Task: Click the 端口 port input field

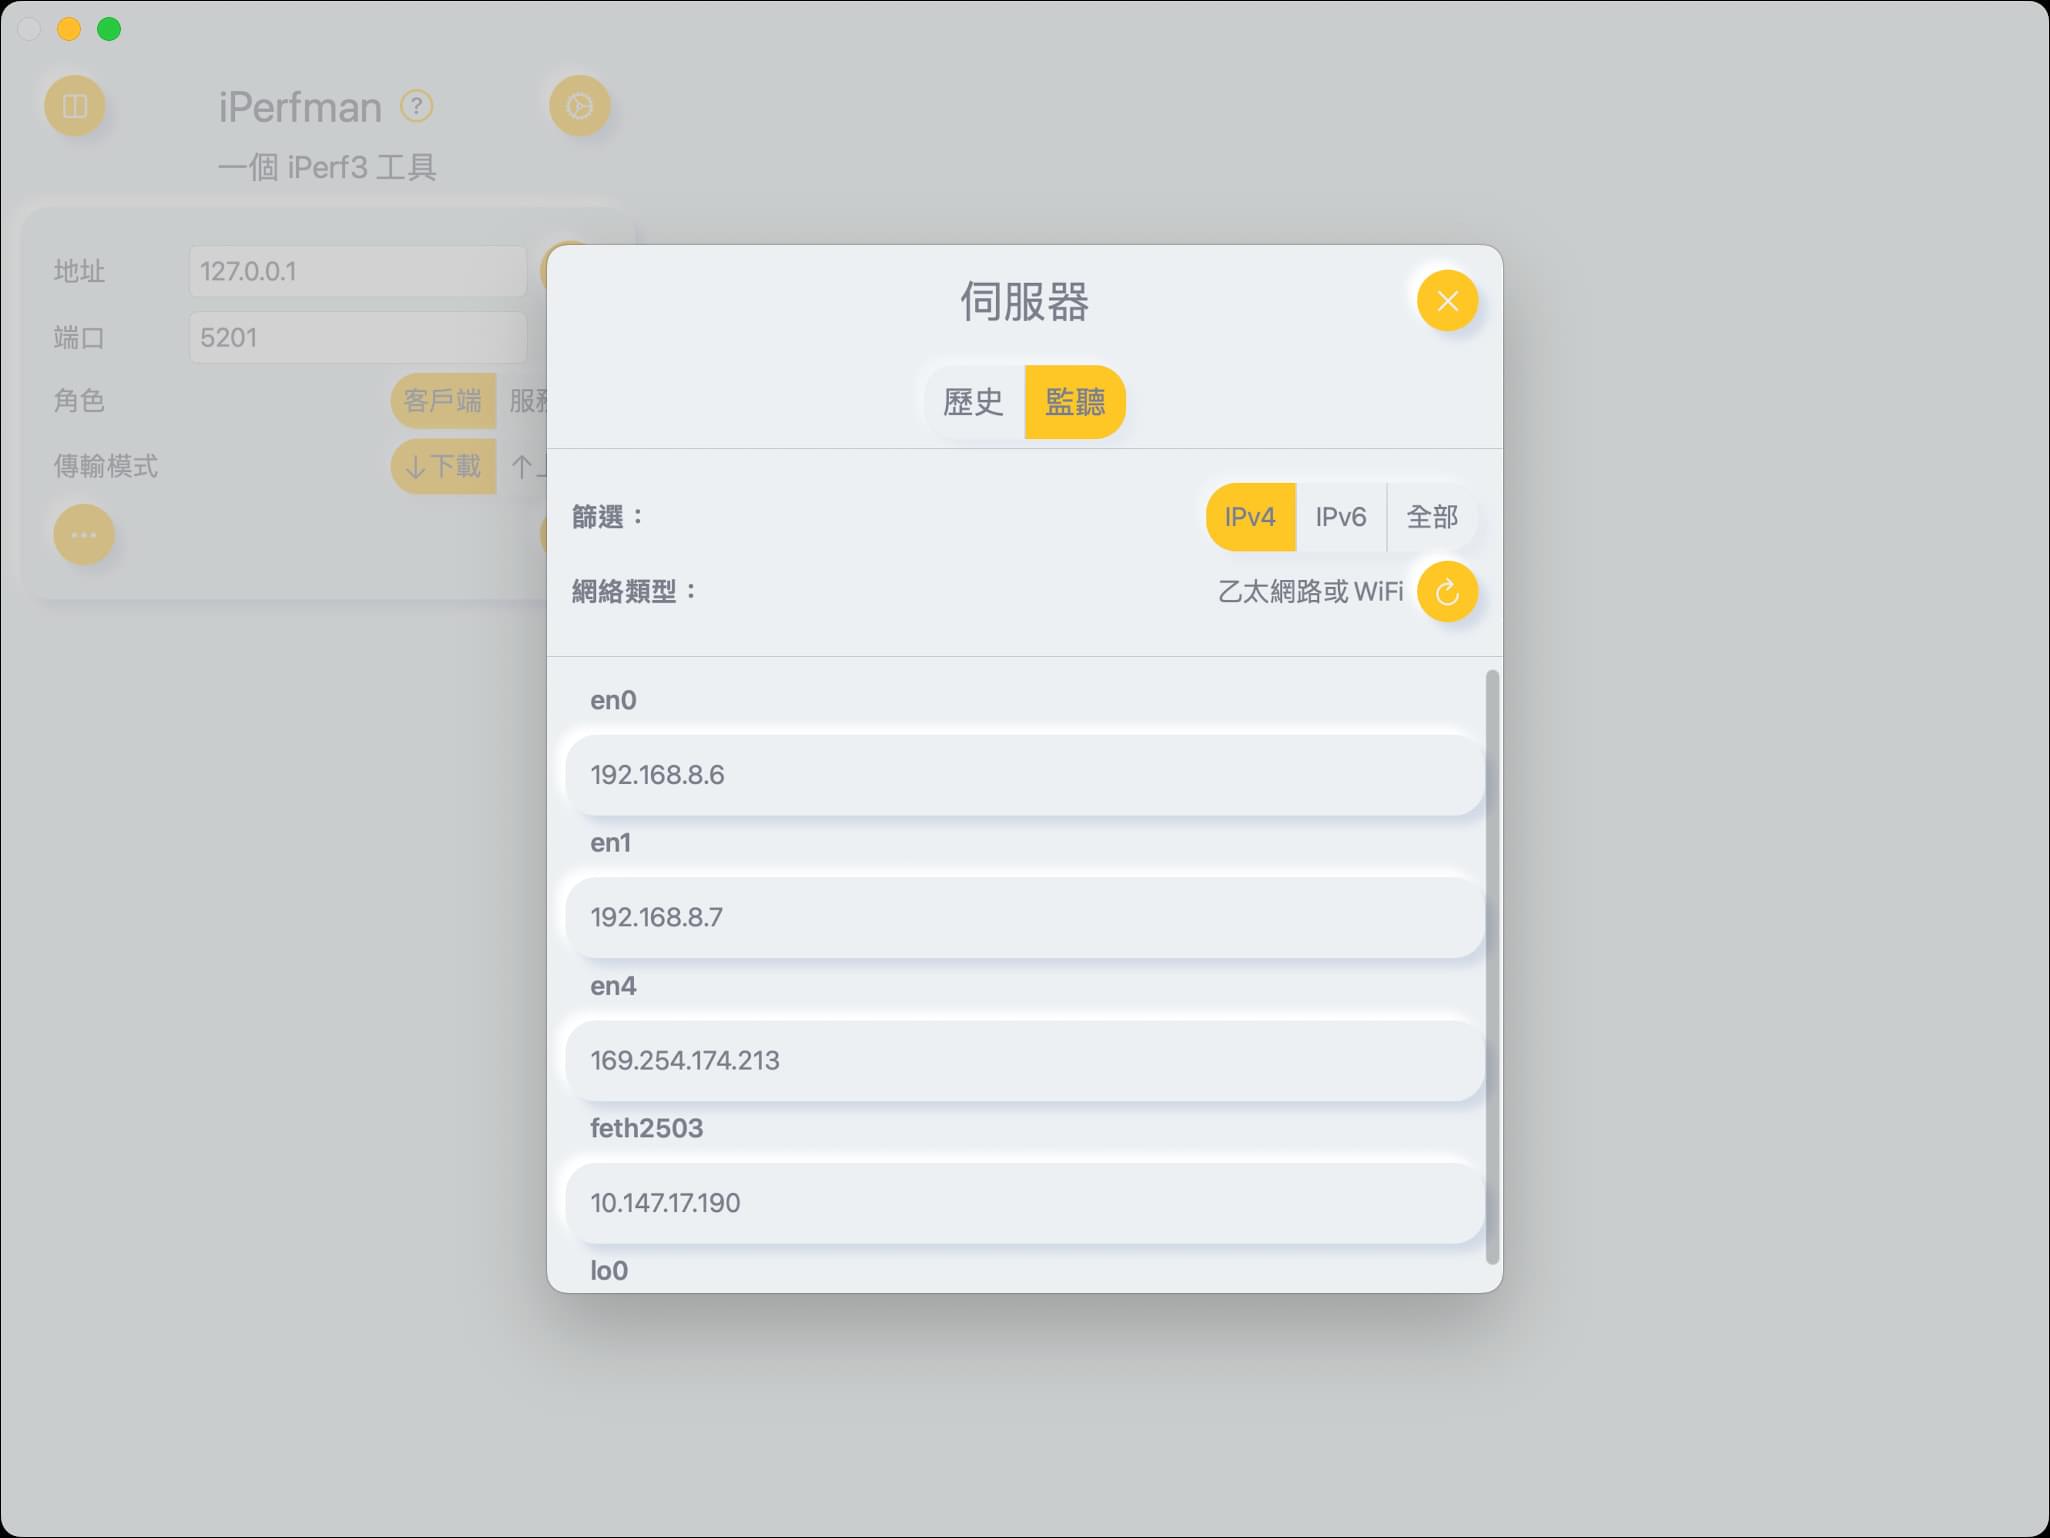Action: click(357, 337)
